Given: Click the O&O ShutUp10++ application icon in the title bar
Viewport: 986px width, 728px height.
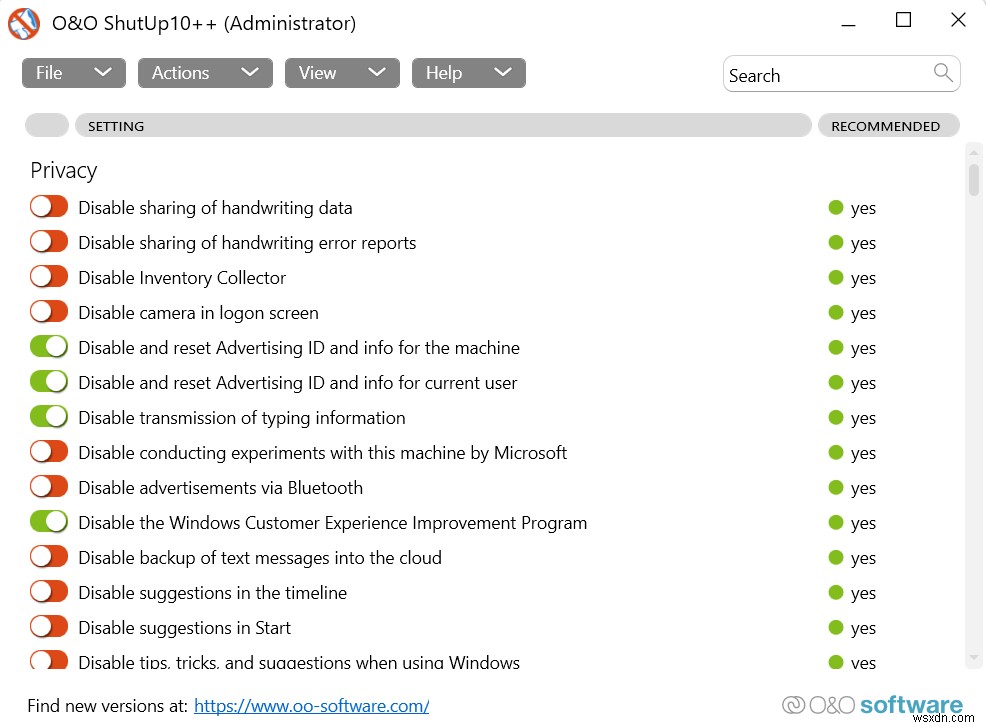Looking at the screenshot, I should tap(23, 24).
